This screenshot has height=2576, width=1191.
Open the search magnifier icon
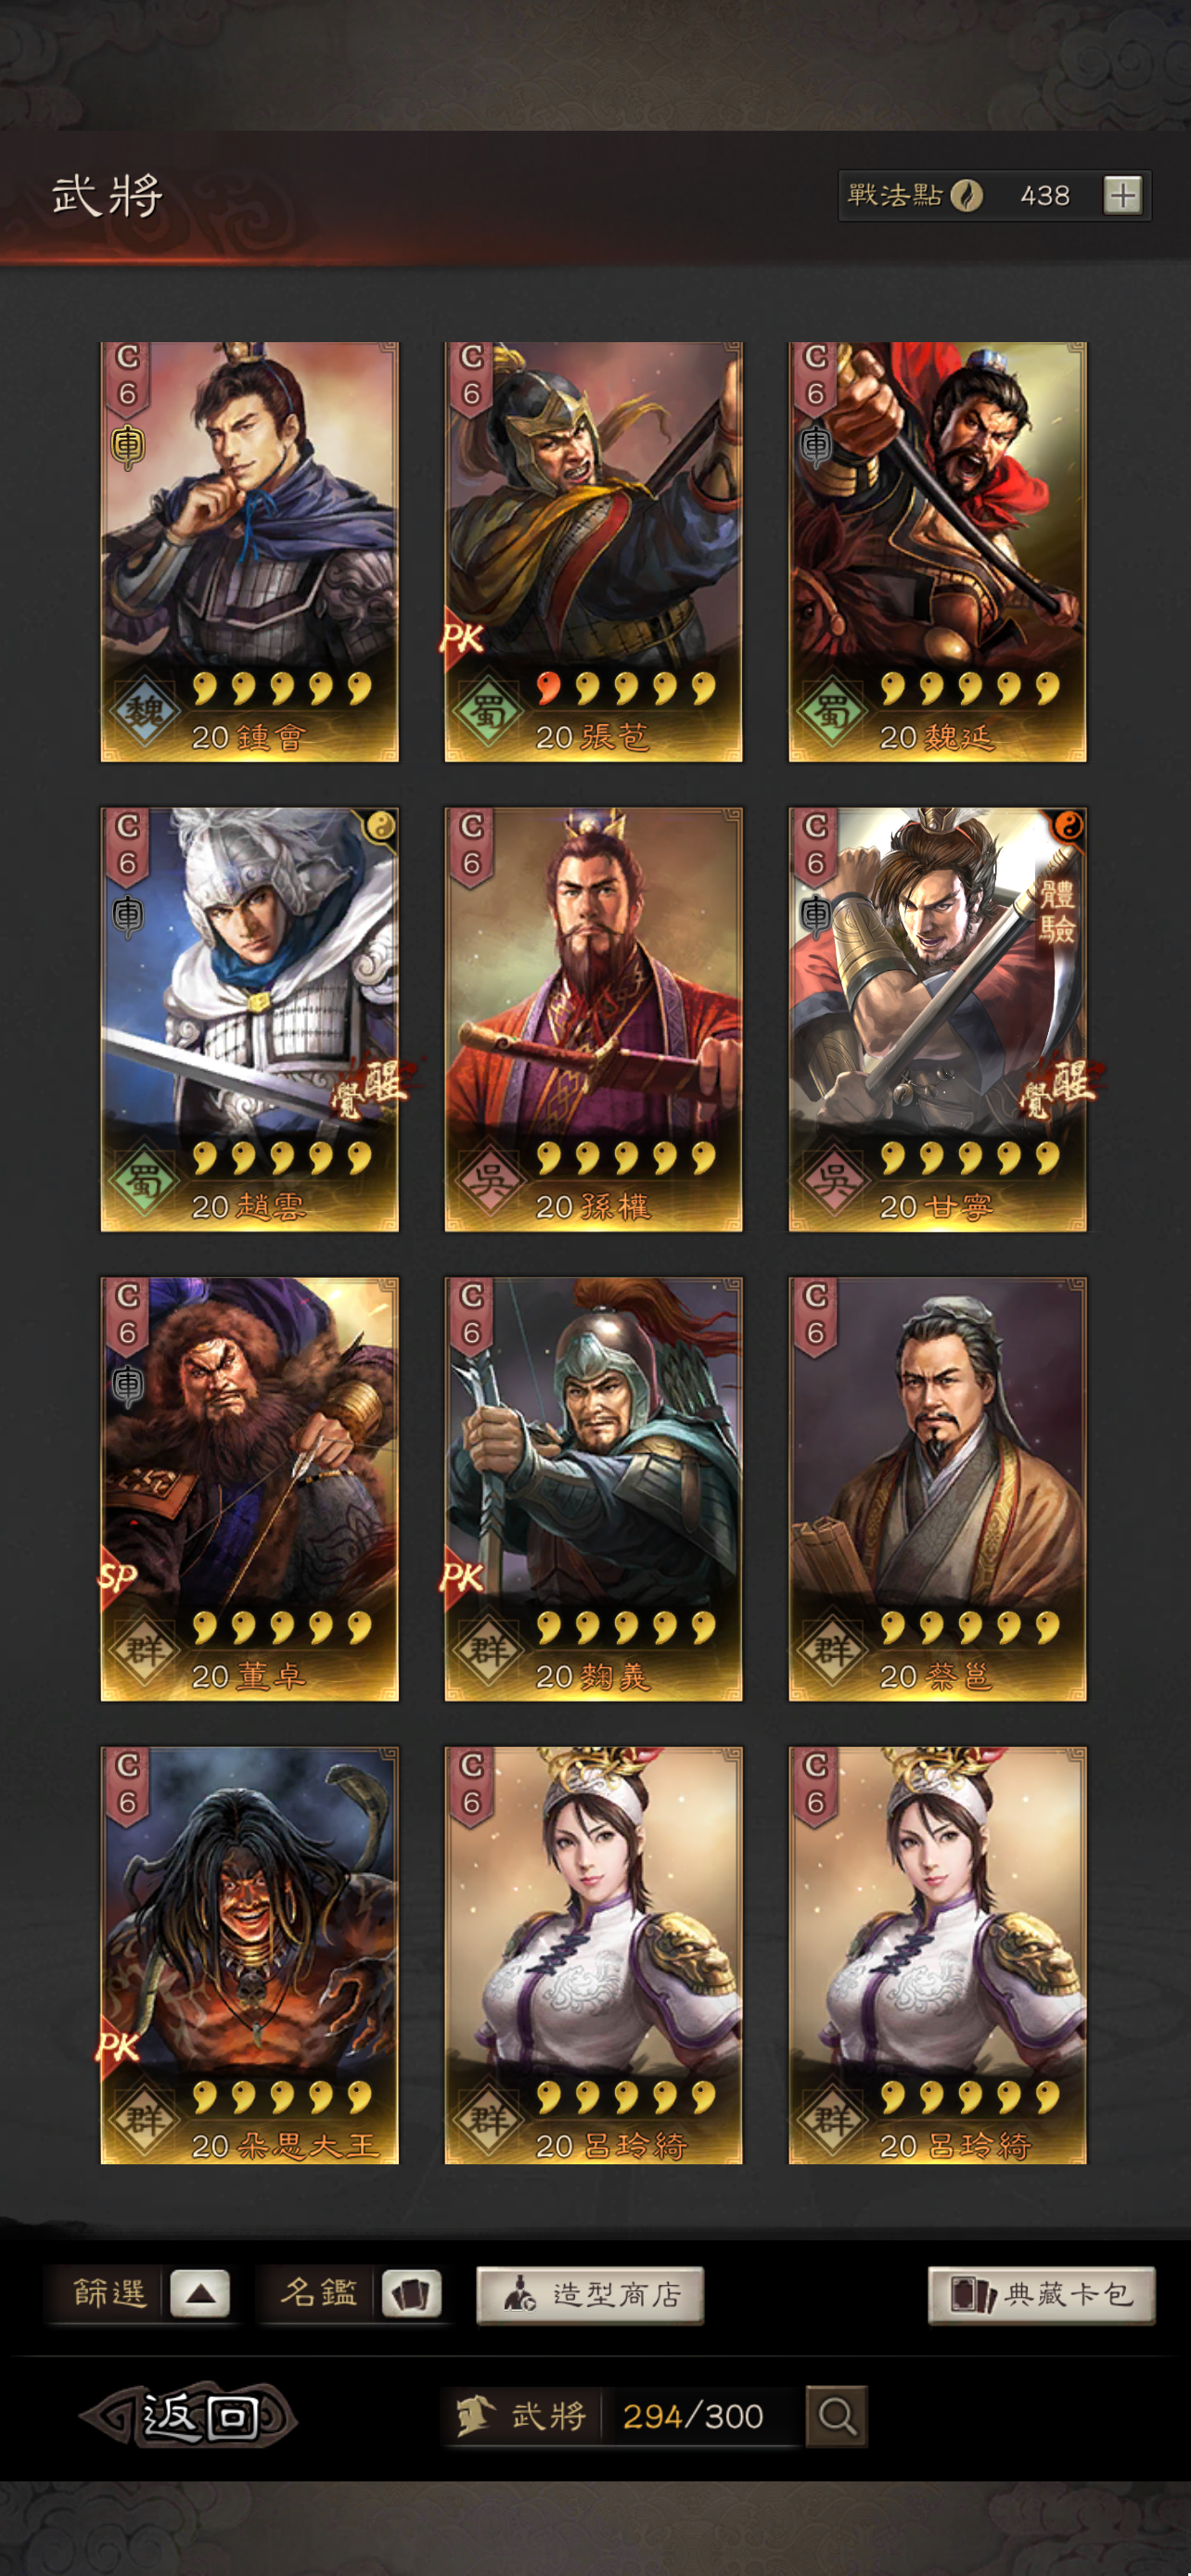pyautogui.click(x=836, y=2416)
